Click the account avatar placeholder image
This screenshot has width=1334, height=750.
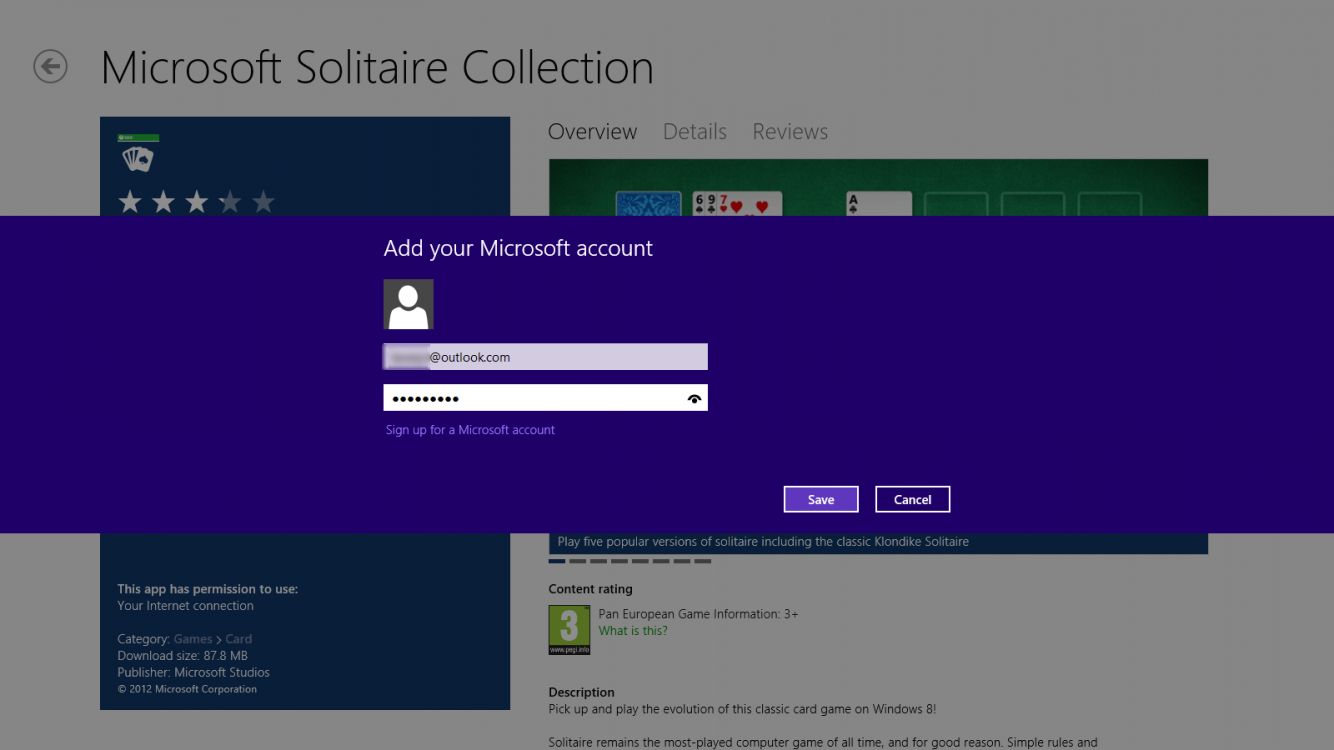pos(408,304)
